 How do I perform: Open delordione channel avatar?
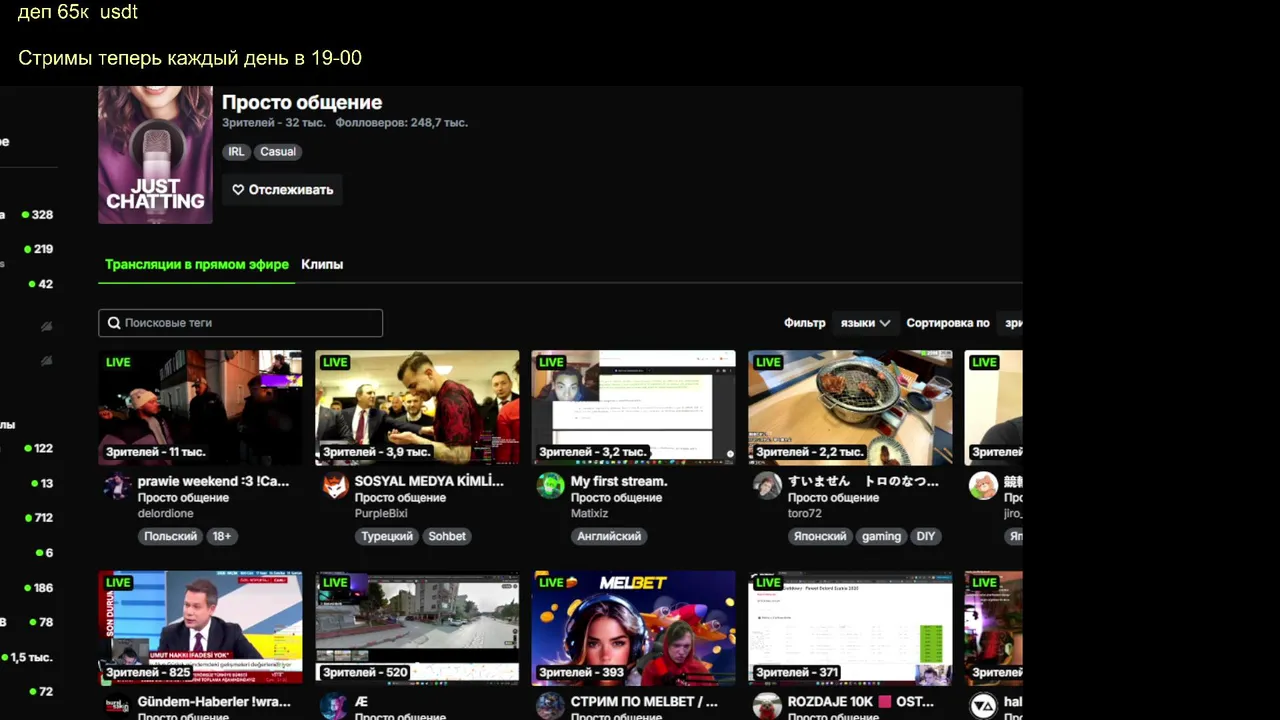pyautogui.click(x=118, y=486)
